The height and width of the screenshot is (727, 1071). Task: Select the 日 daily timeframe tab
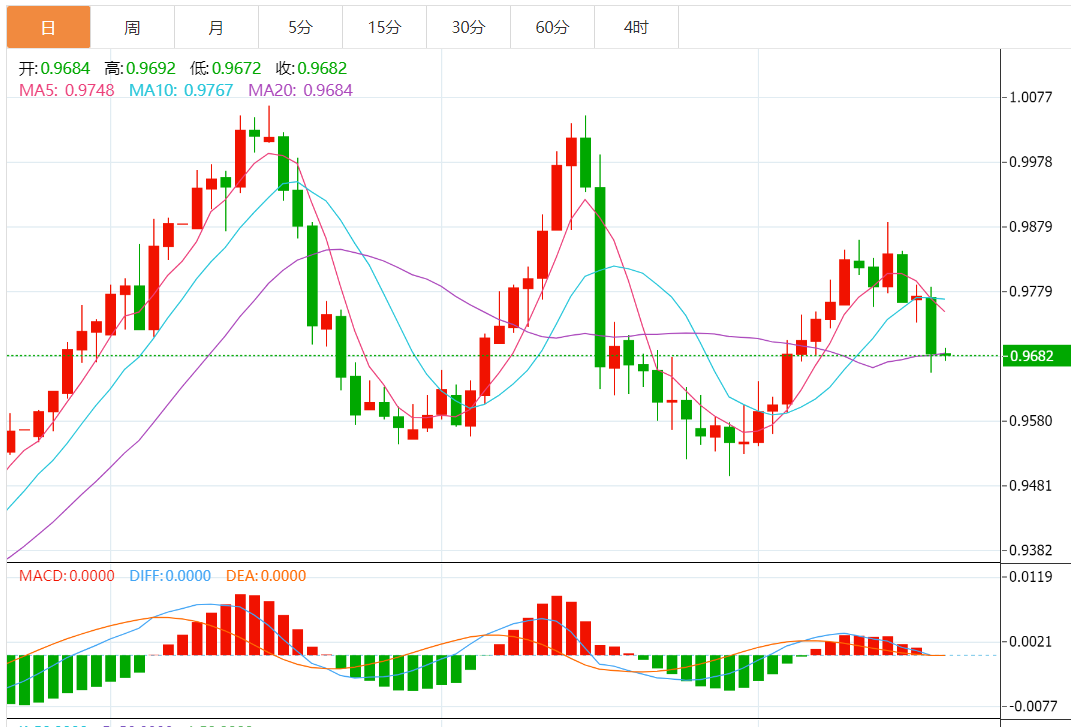click(48, 27)
